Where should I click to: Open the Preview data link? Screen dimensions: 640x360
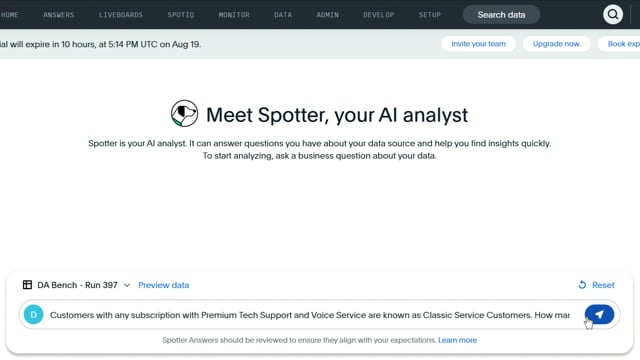tap(164, 285)
